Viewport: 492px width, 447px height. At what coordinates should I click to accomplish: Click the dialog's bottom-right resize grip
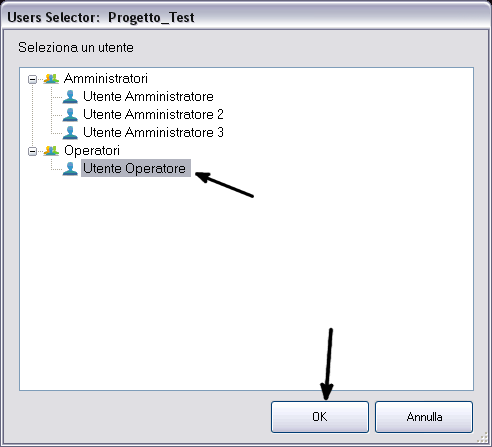click(483, 437)
